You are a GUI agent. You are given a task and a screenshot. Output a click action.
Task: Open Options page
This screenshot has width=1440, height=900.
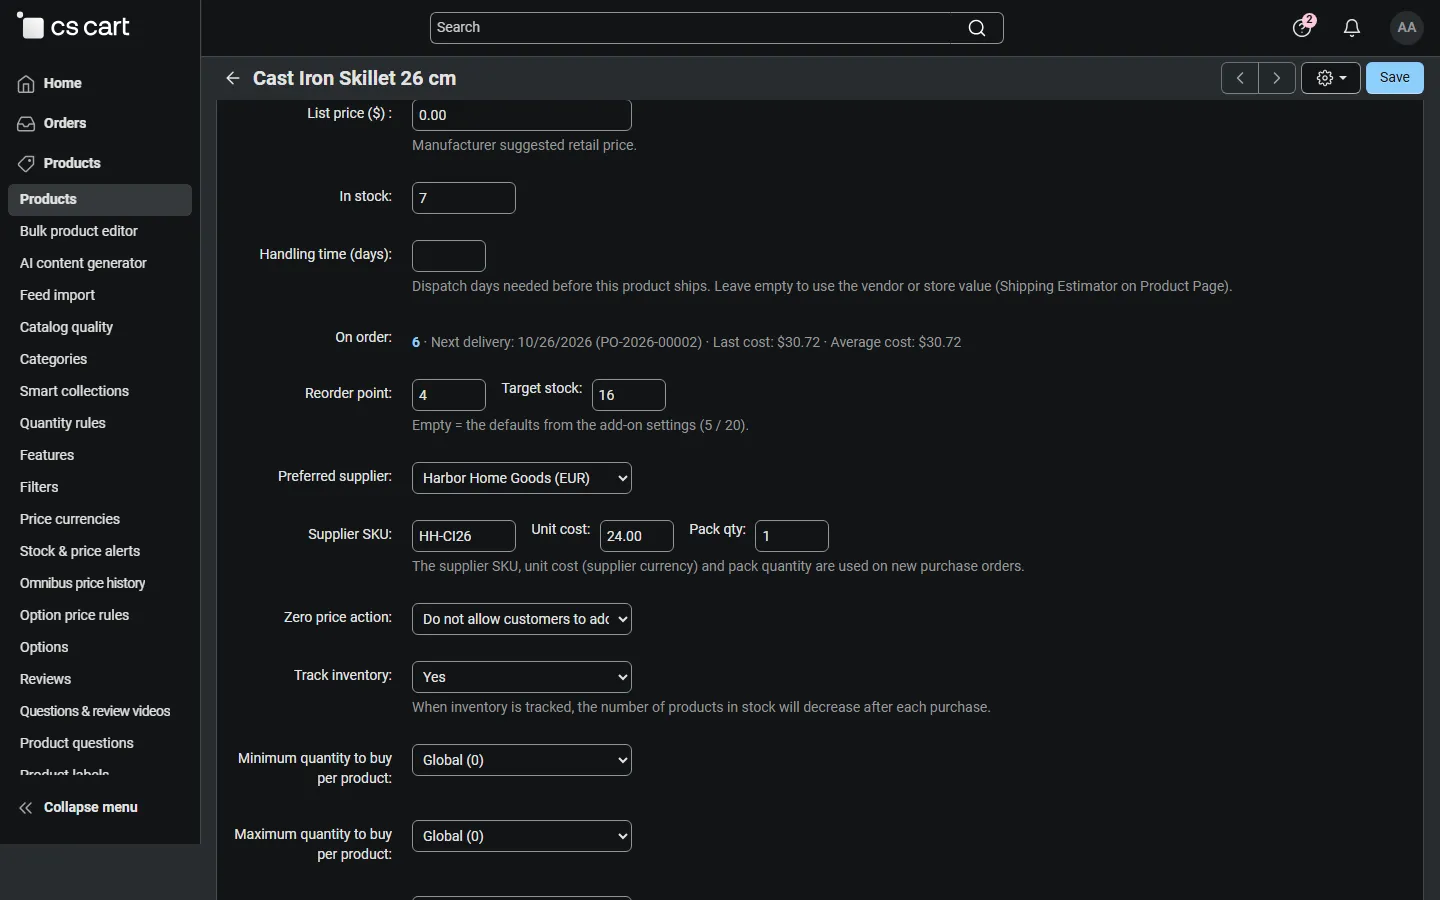(x=44, y=648)
